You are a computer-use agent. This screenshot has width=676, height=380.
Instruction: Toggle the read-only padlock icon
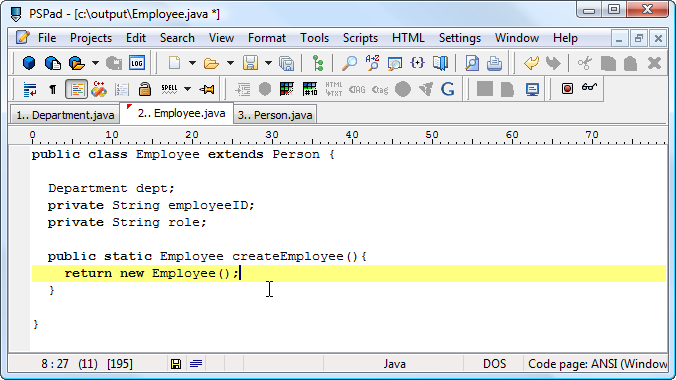[x=145, y=89]
